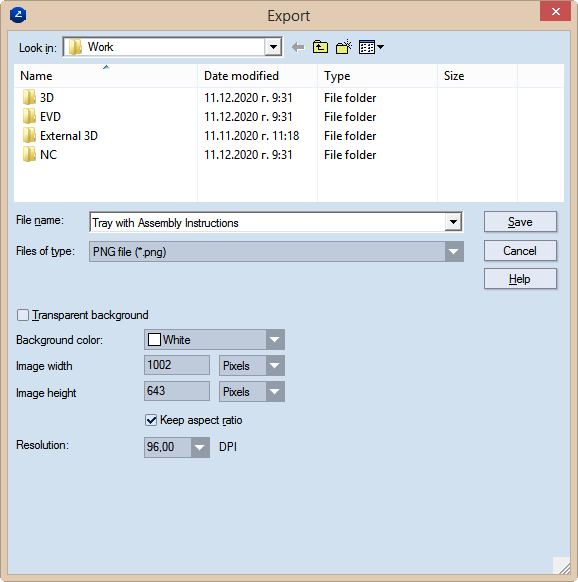Uncheck Keep aspect ratio
Screen dimensions: 578x582
151,420
